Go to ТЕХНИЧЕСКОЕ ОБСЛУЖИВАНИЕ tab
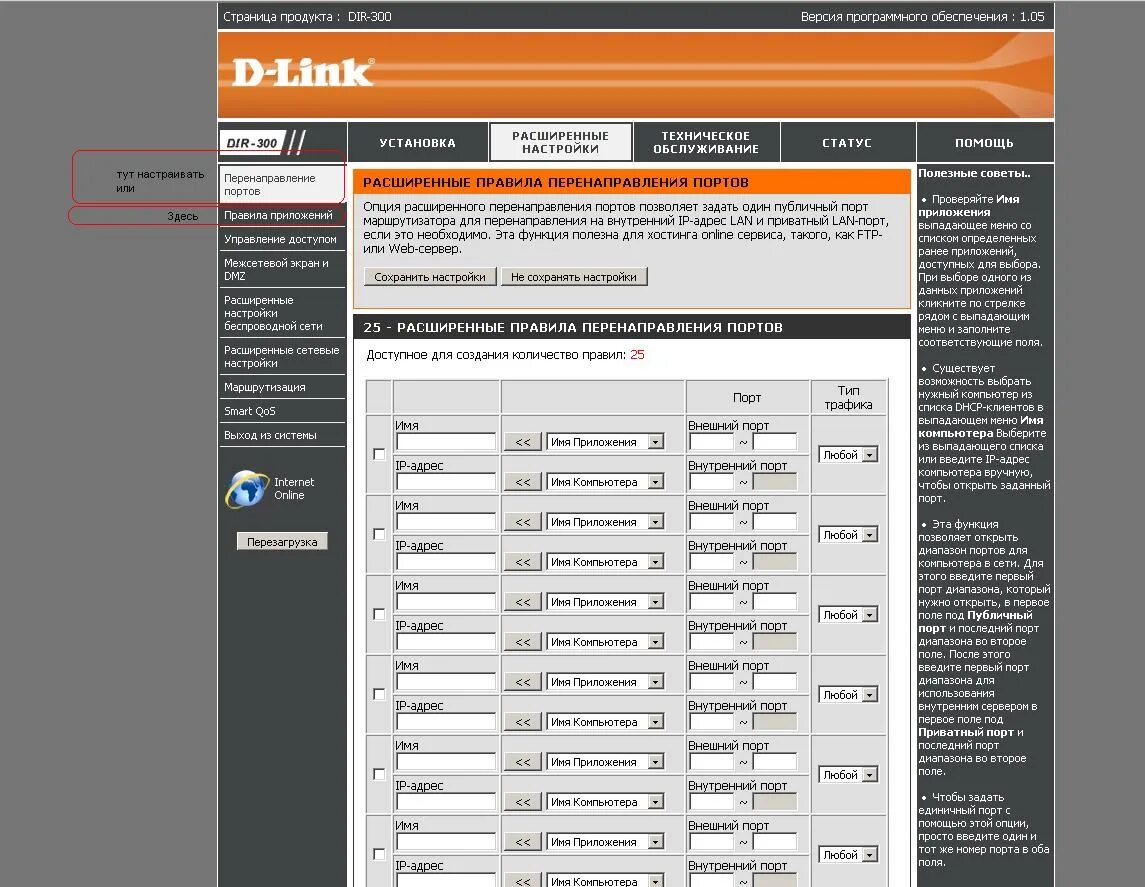The image size is (1145, 887). tap(706, 142)
